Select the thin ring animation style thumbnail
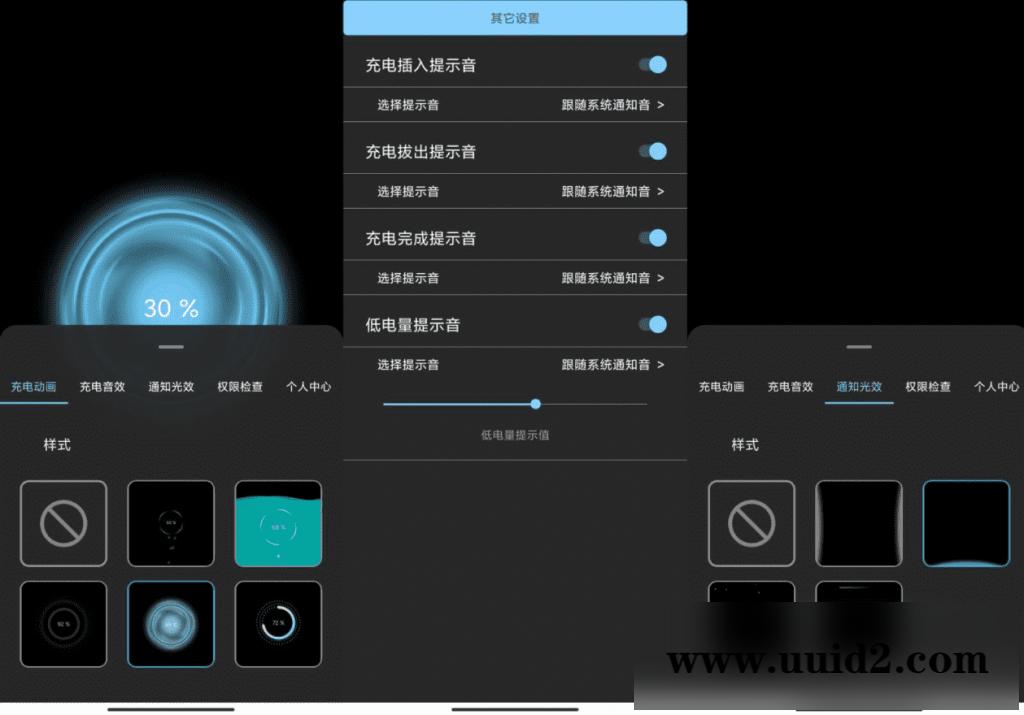 (170, 523)
